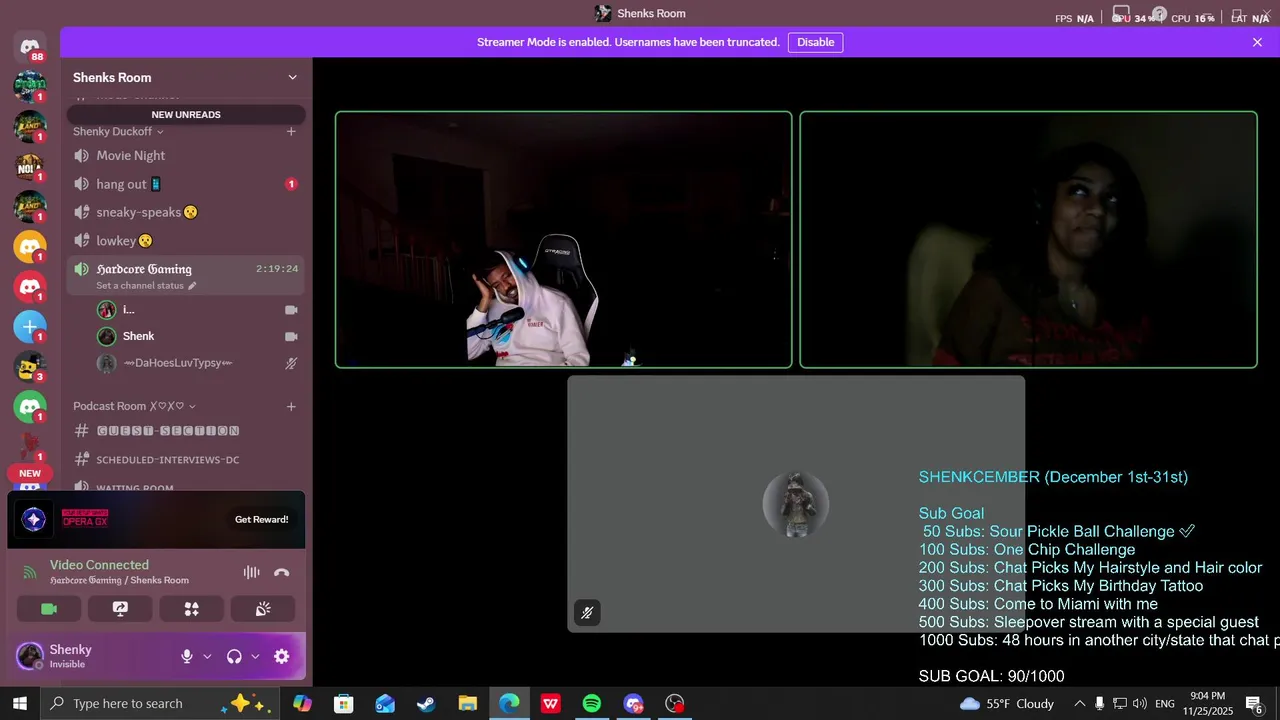Click muted mic badge on gray tile
This screenshot has height=720, width=1280.
coord(587,613)
